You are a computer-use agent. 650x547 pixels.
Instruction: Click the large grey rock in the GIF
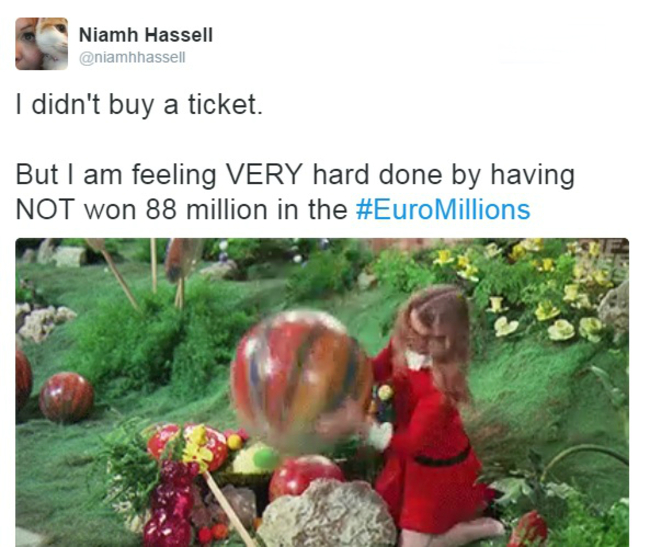327,514
